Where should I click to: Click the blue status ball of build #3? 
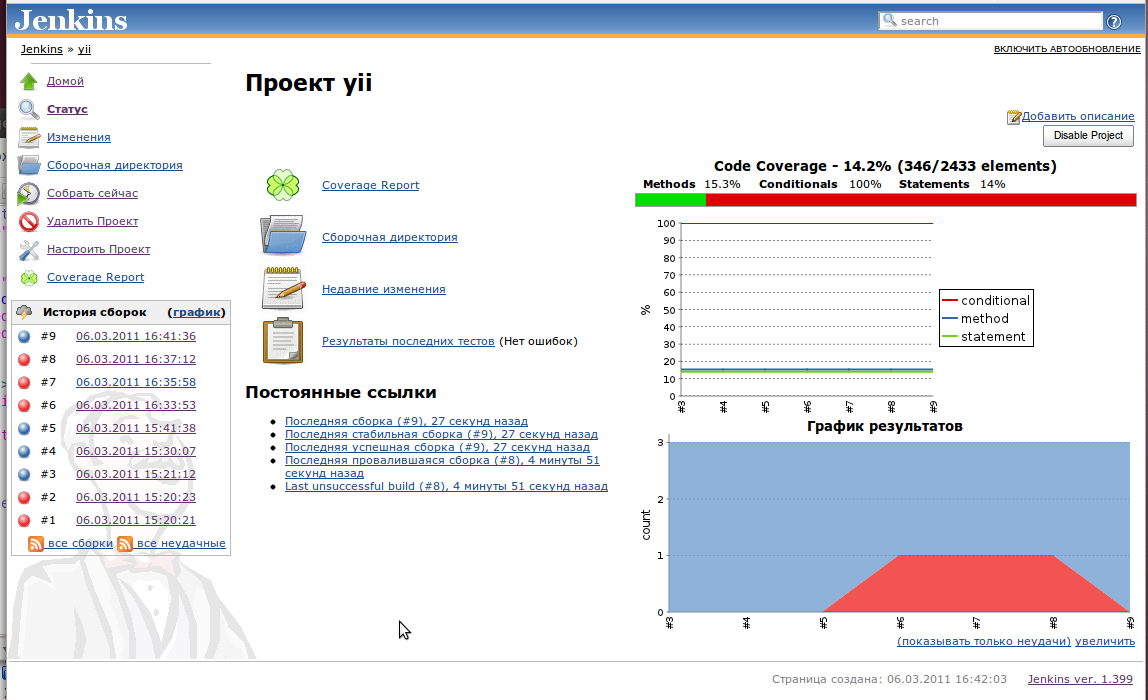pos(24,474)
